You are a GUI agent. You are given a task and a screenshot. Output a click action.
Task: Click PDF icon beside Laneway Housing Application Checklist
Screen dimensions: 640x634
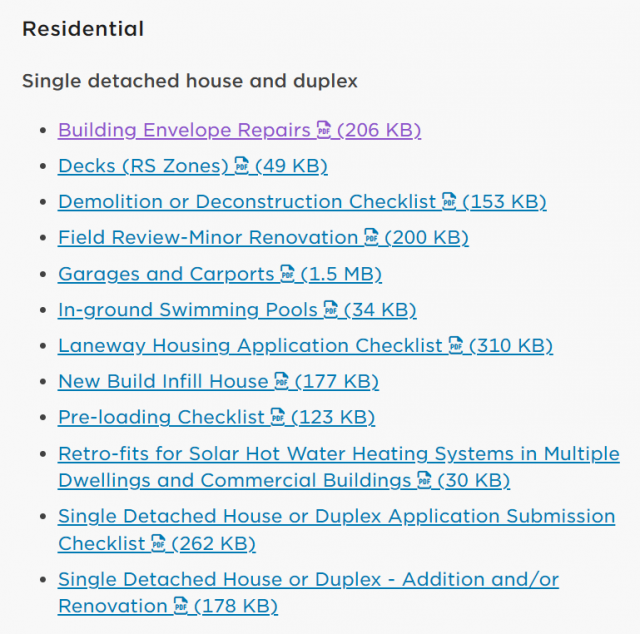point(456,346)
